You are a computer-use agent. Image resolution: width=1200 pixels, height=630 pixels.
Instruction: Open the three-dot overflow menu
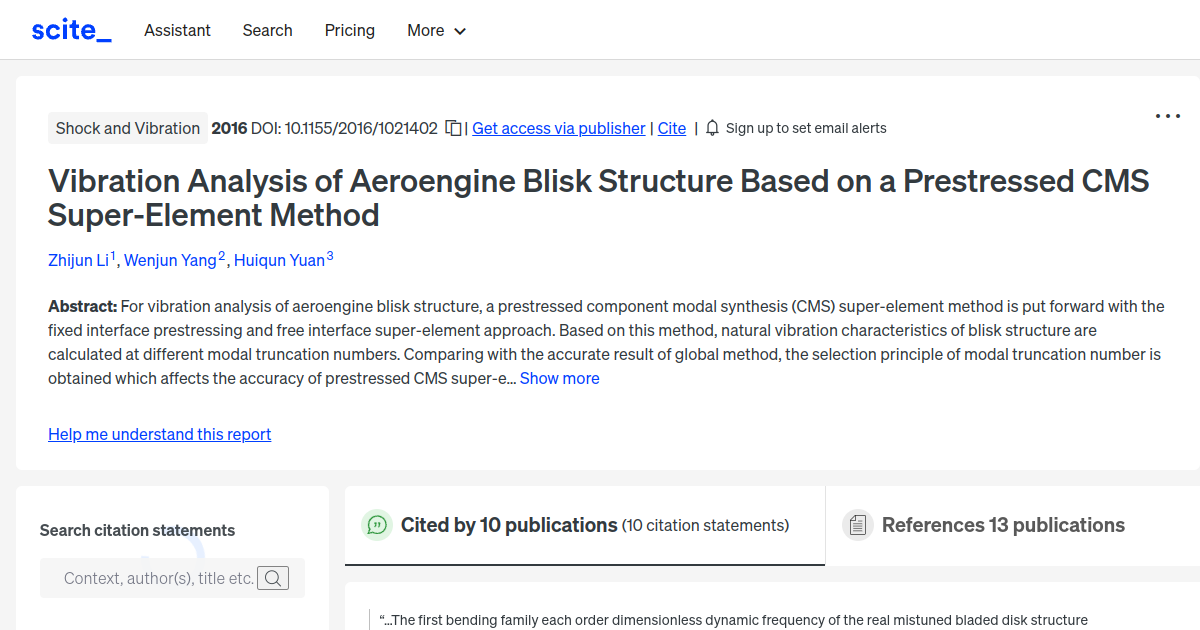point(1167,116)
